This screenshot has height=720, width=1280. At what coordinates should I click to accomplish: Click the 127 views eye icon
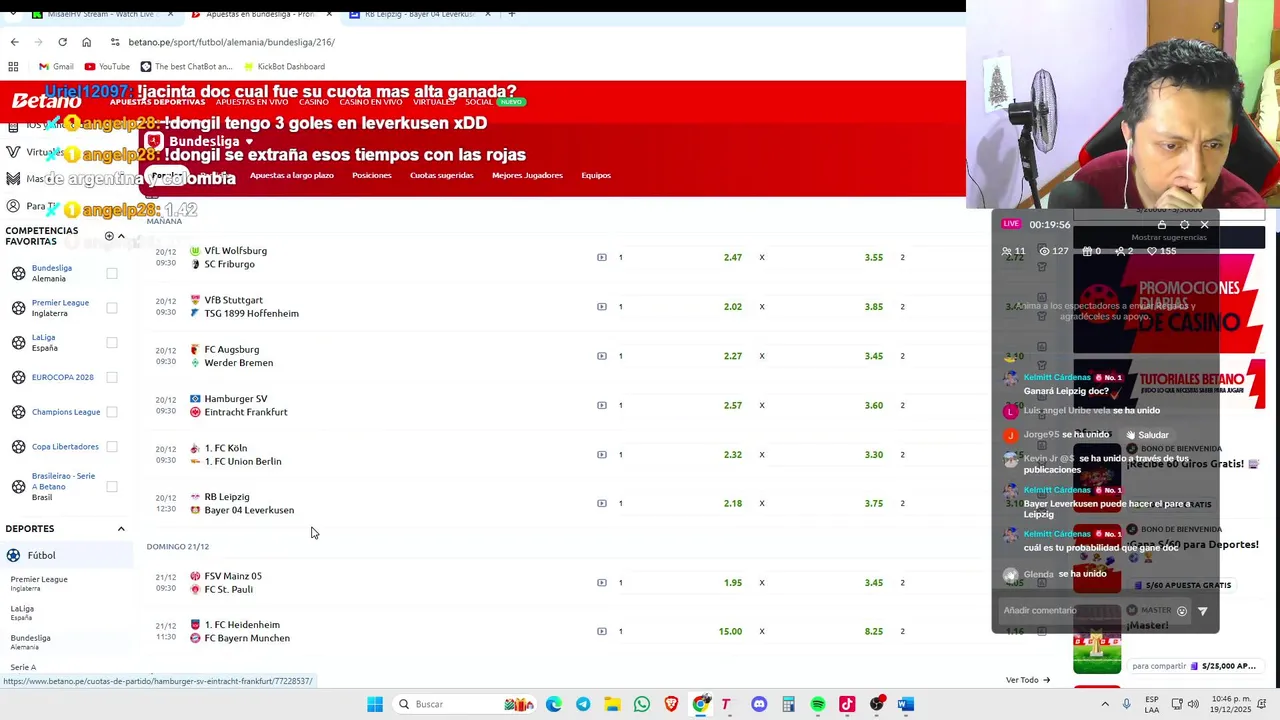[1043, 251]
